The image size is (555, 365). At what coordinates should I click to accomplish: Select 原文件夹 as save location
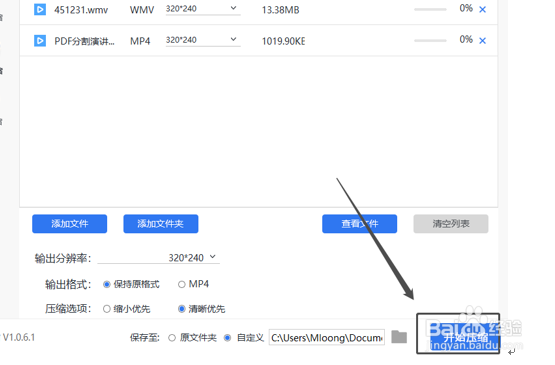pyautogui.click(x=172, y=338)
